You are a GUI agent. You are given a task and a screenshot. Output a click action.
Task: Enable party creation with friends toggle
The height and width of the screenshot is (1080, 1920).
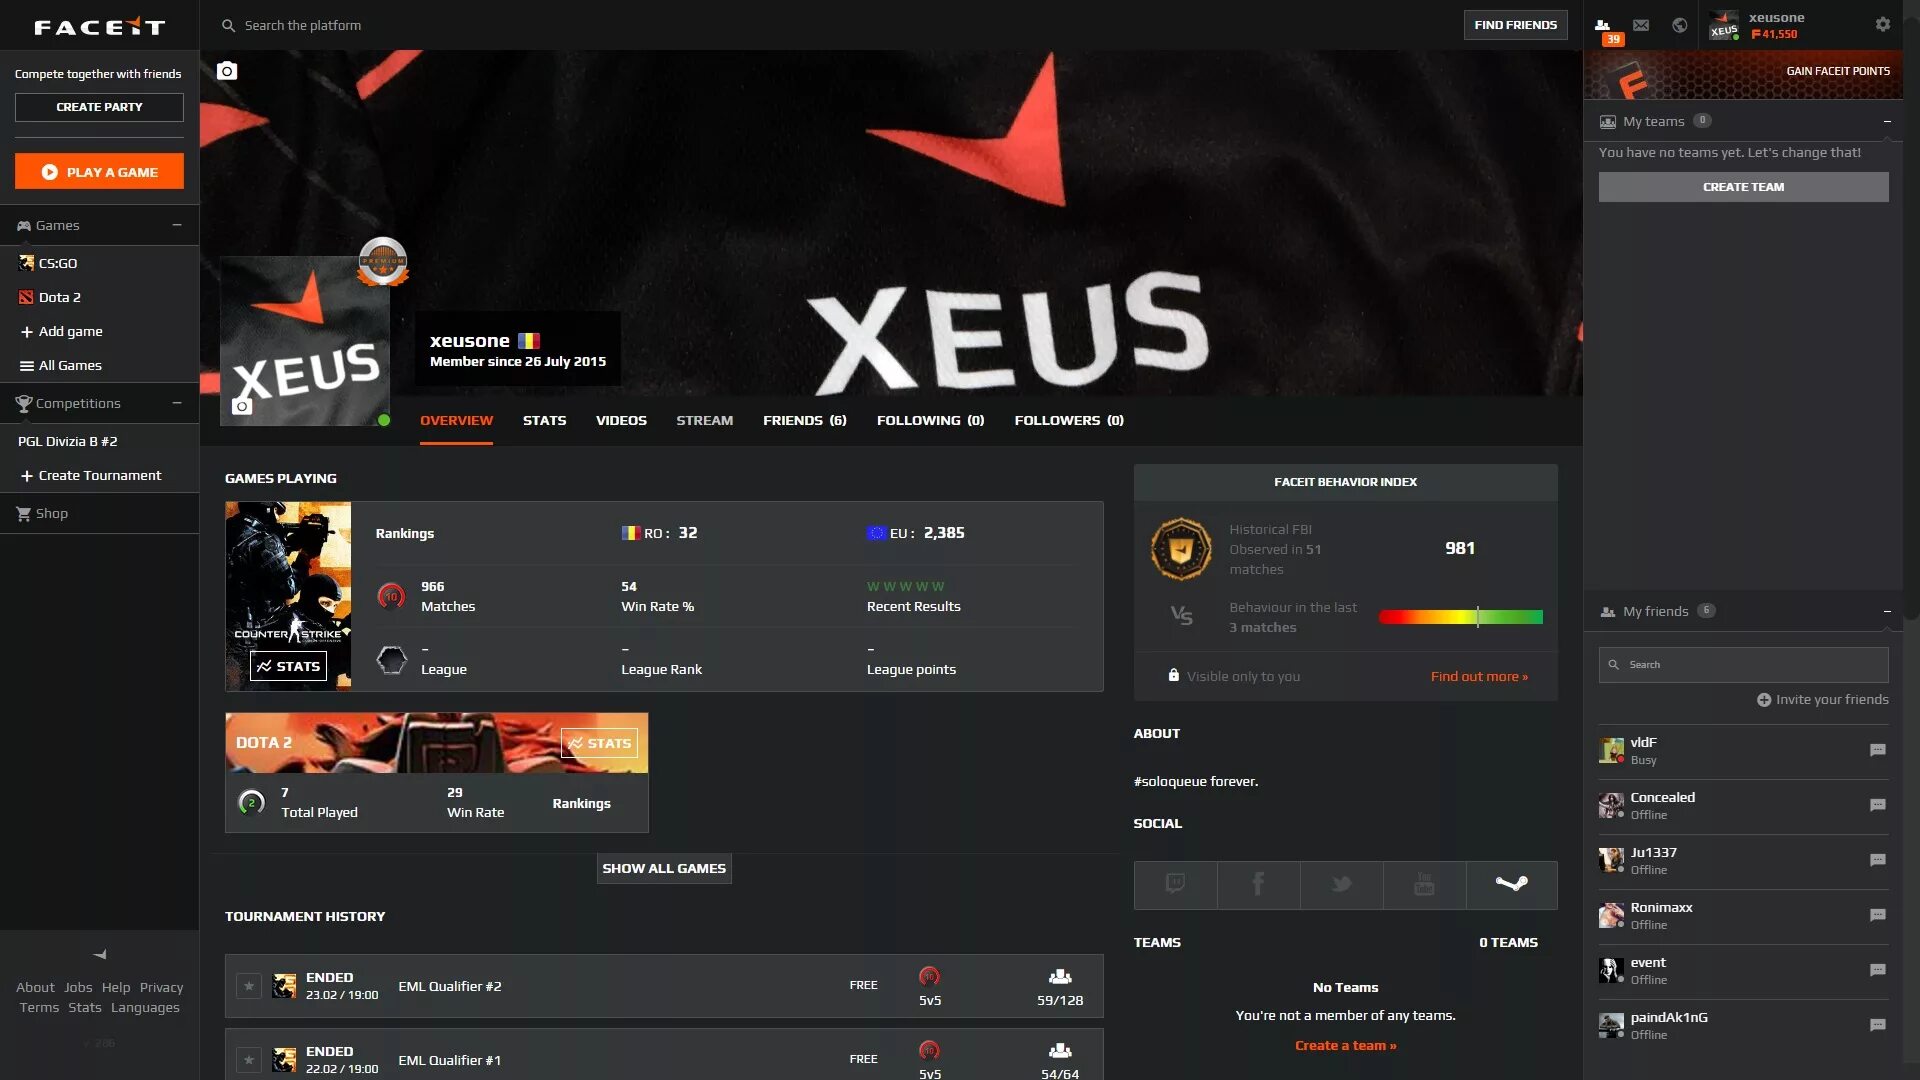(98, 105)
